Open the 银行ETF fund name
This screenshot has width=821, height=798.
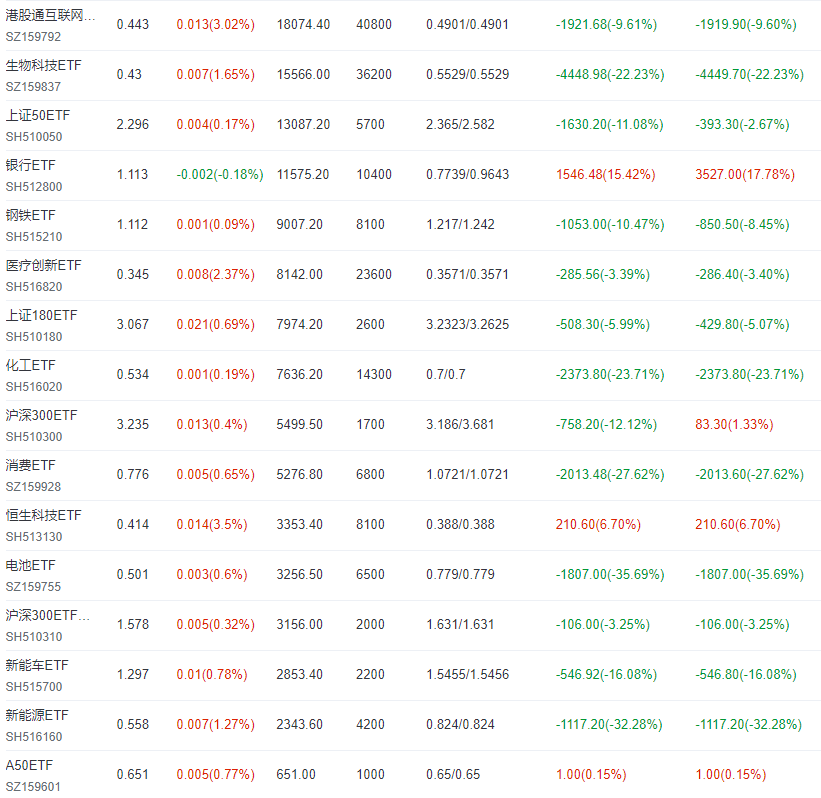click(x=30, y=165)
